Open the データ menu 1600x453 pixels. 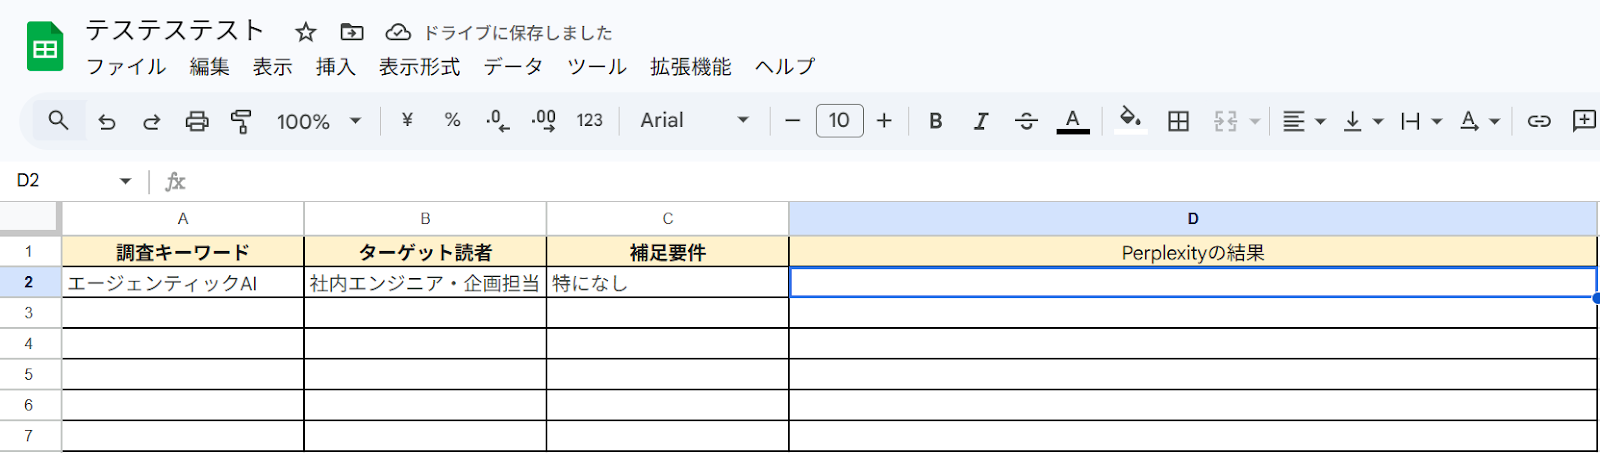pyautogui.click(x=514, y=67)
